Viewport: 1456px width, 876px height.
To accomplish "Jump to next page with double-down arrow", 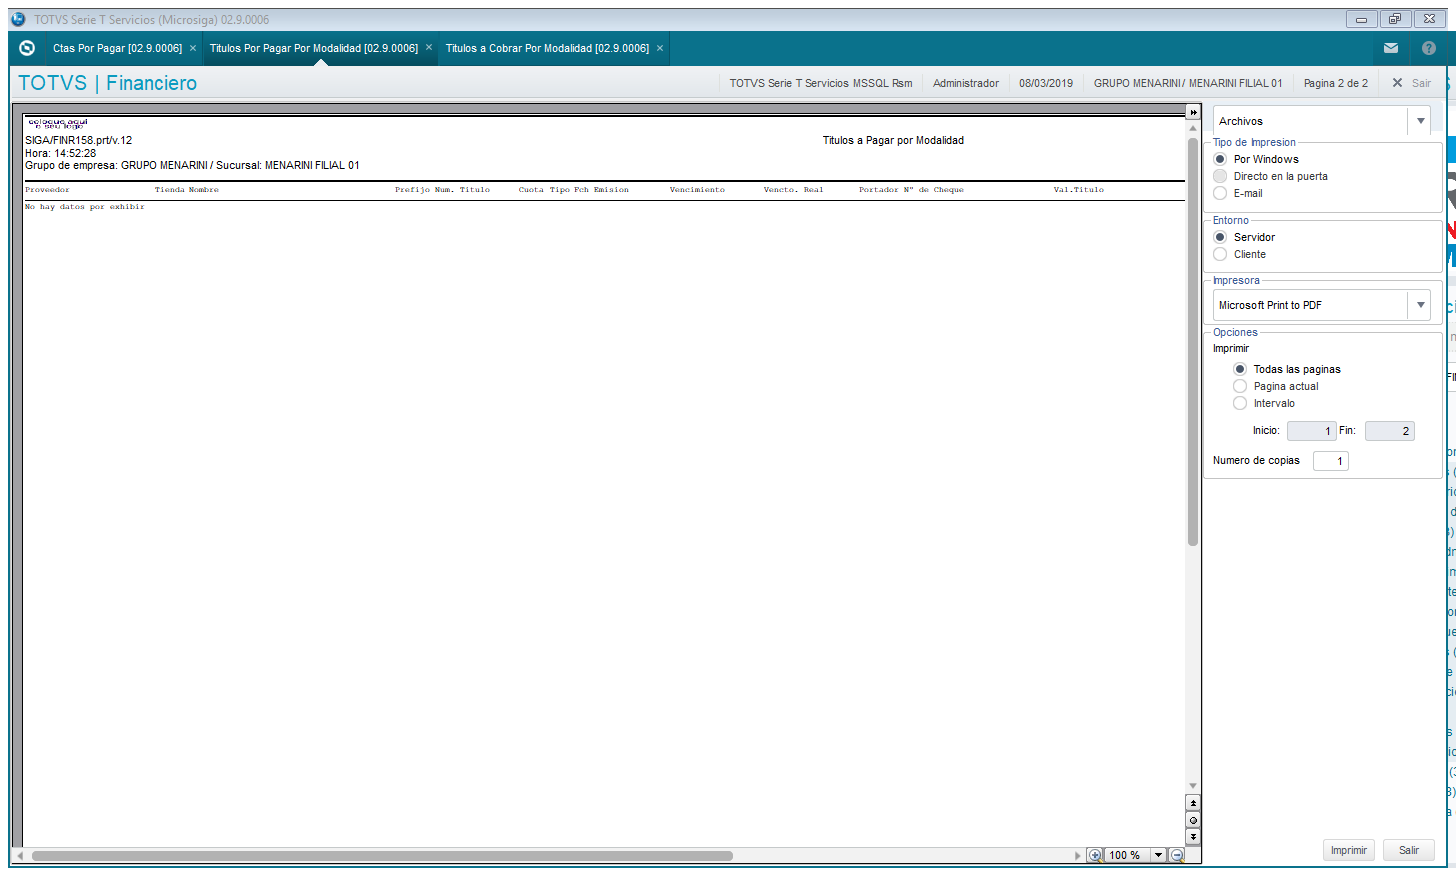I will 1193,836.
